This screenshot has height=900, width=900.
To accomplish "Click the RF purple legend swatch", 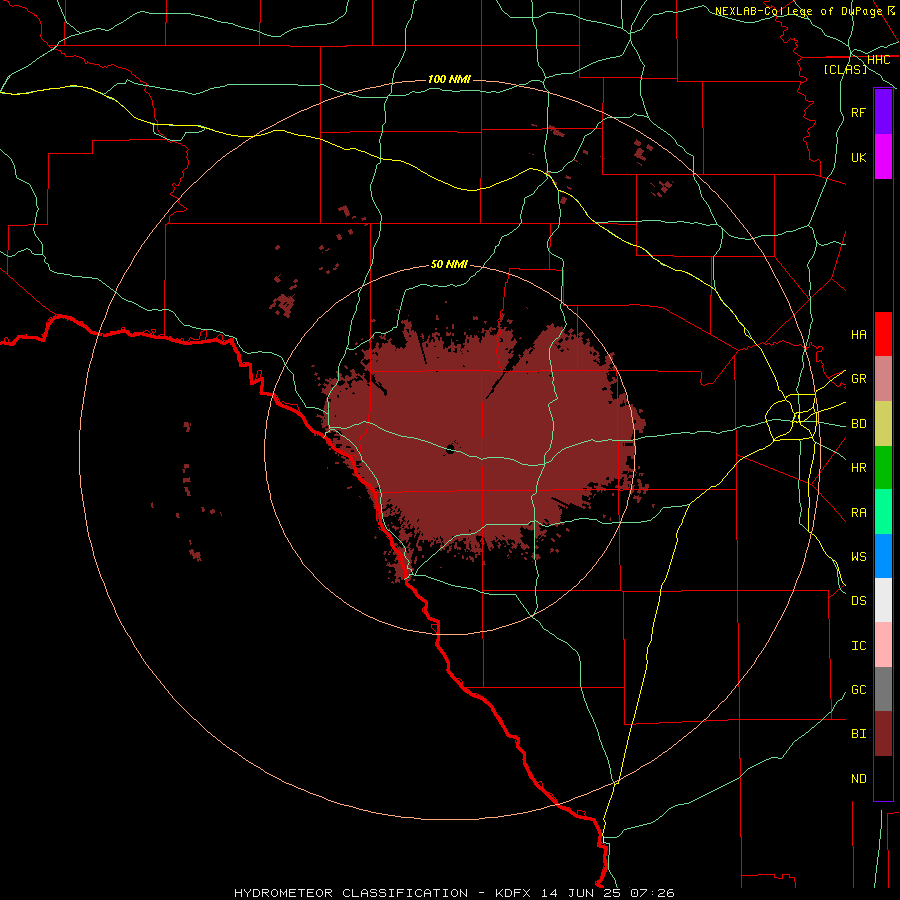I will (x=883, y=112).
